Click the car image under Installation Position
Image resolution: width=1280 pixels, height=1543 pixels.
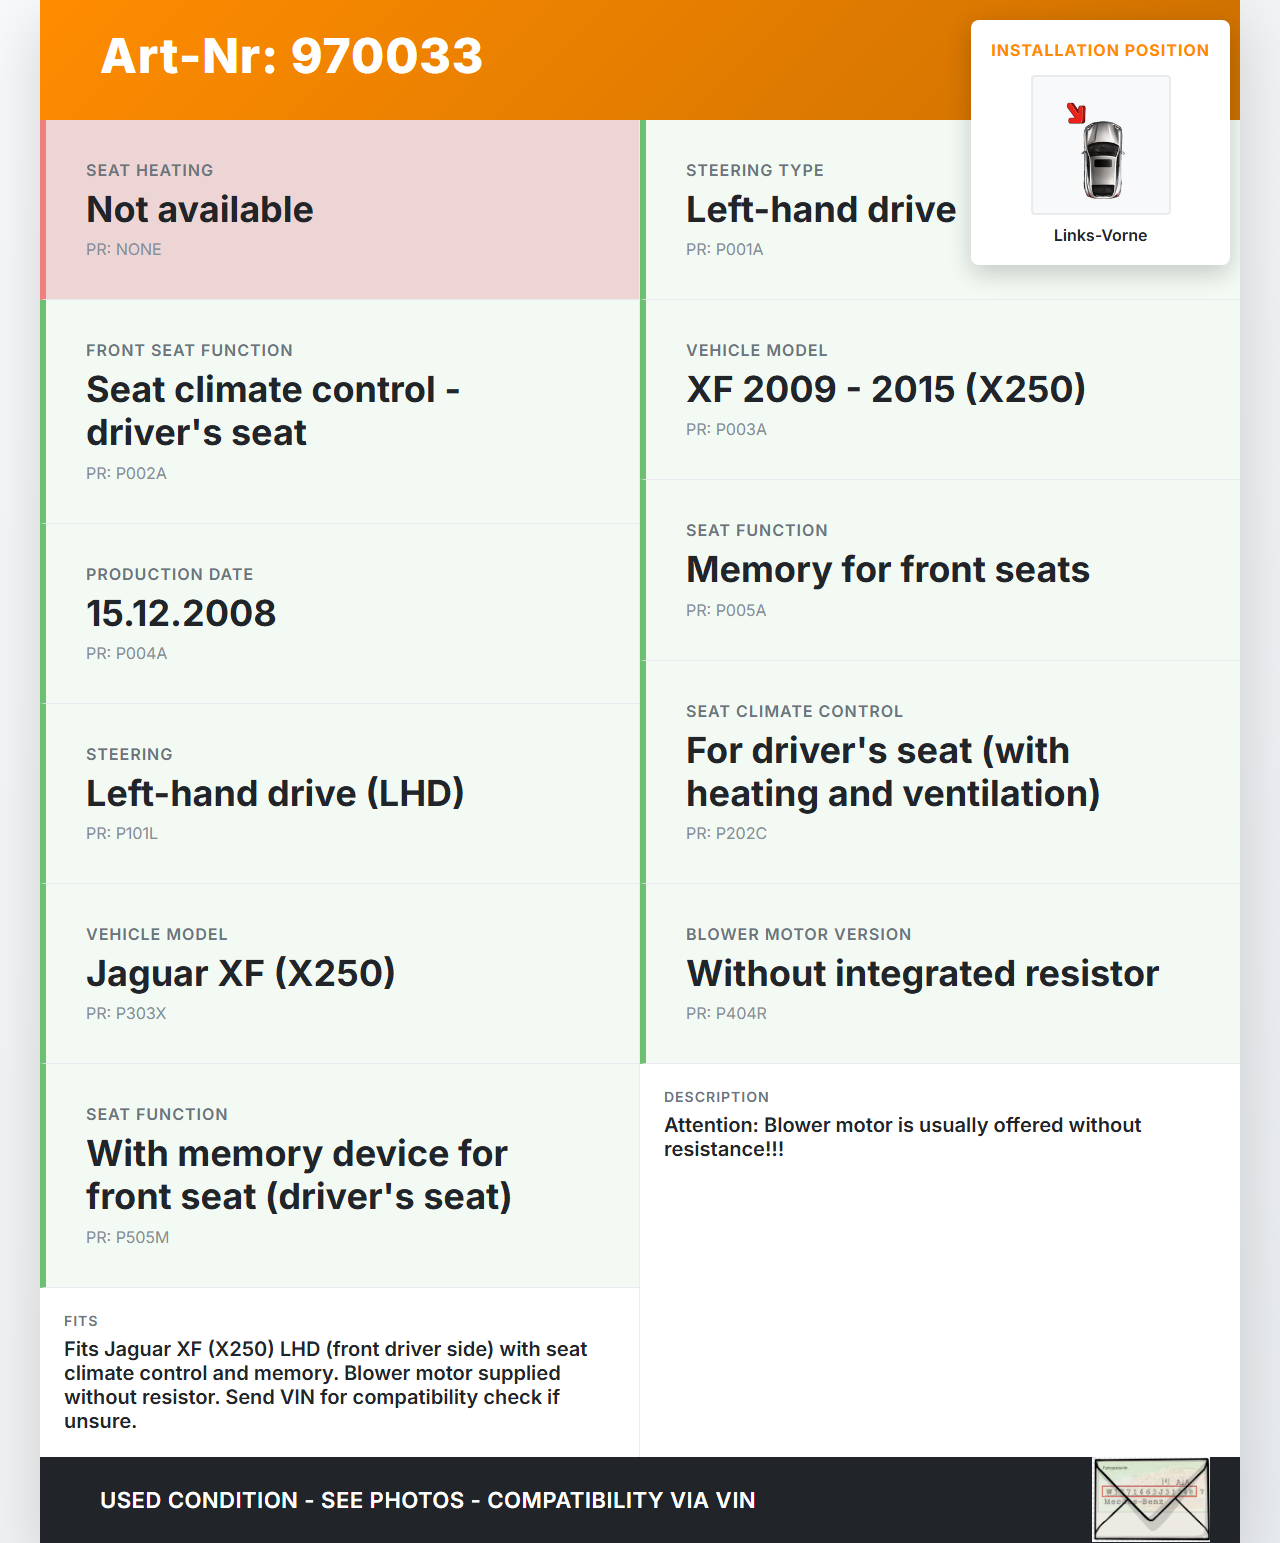pyautogui.click(x=1102, y=158)
